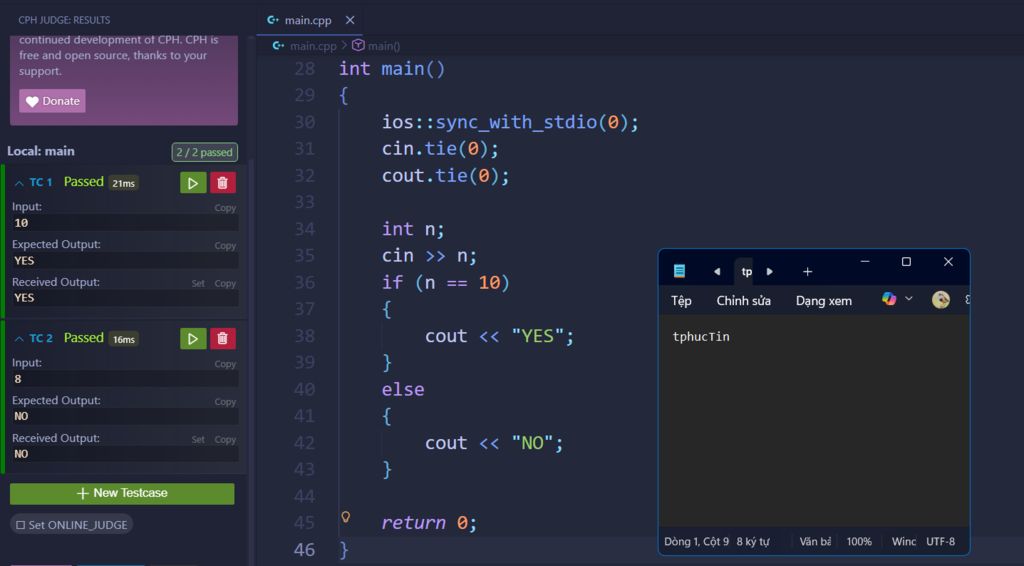Delete test case TC 1
The image size is (1024, 566).
tap(222, 183)
